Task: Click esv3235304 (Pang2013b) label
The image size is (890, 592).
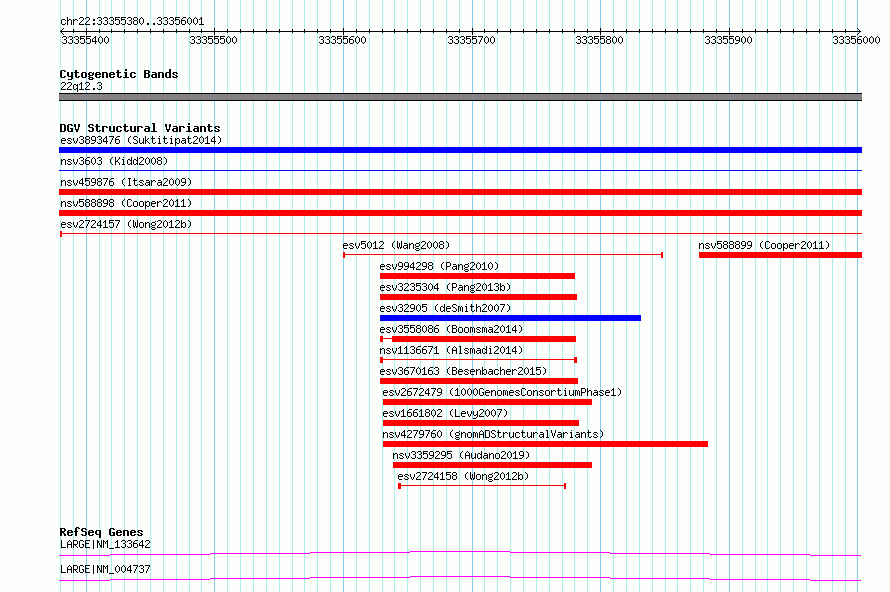Action: click(445, 287)
